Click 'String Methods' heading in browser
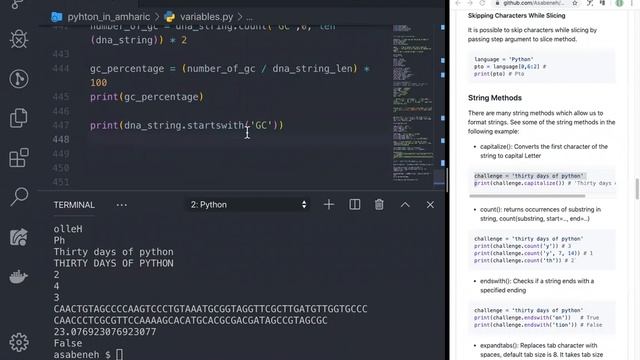Viewport: 640px width, 360px height. pos(495,98)
